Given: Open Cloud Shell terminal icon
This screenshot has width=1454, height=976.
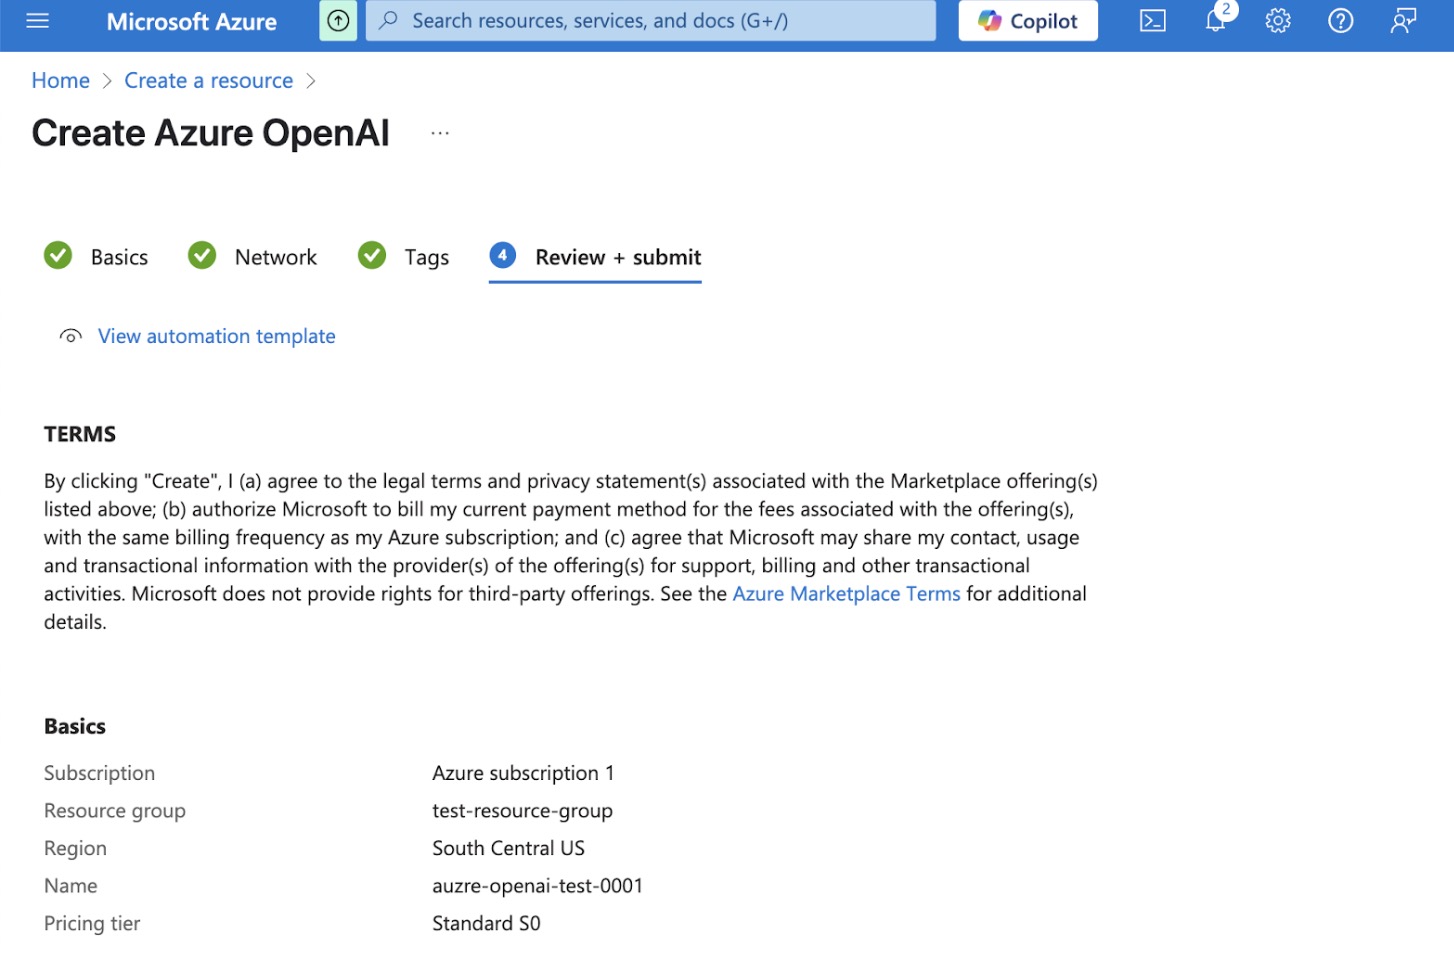Looking at the screenshot, I should (x=1152, y=21).
